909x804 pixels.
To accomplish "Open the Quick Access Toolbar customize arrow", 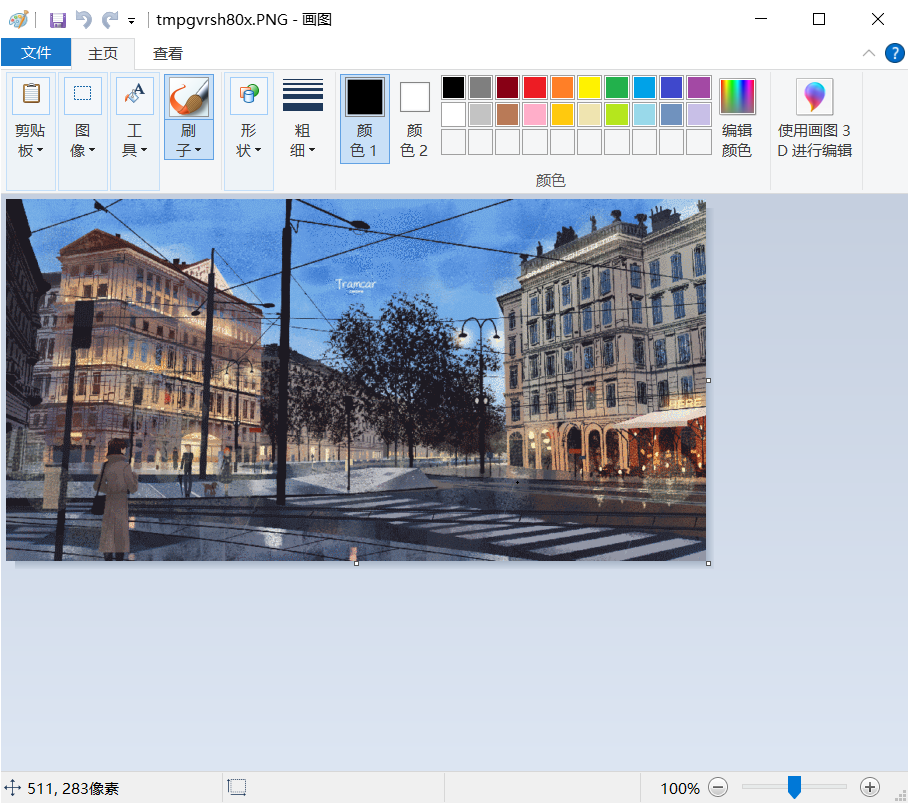I will (x=132, y=21).
